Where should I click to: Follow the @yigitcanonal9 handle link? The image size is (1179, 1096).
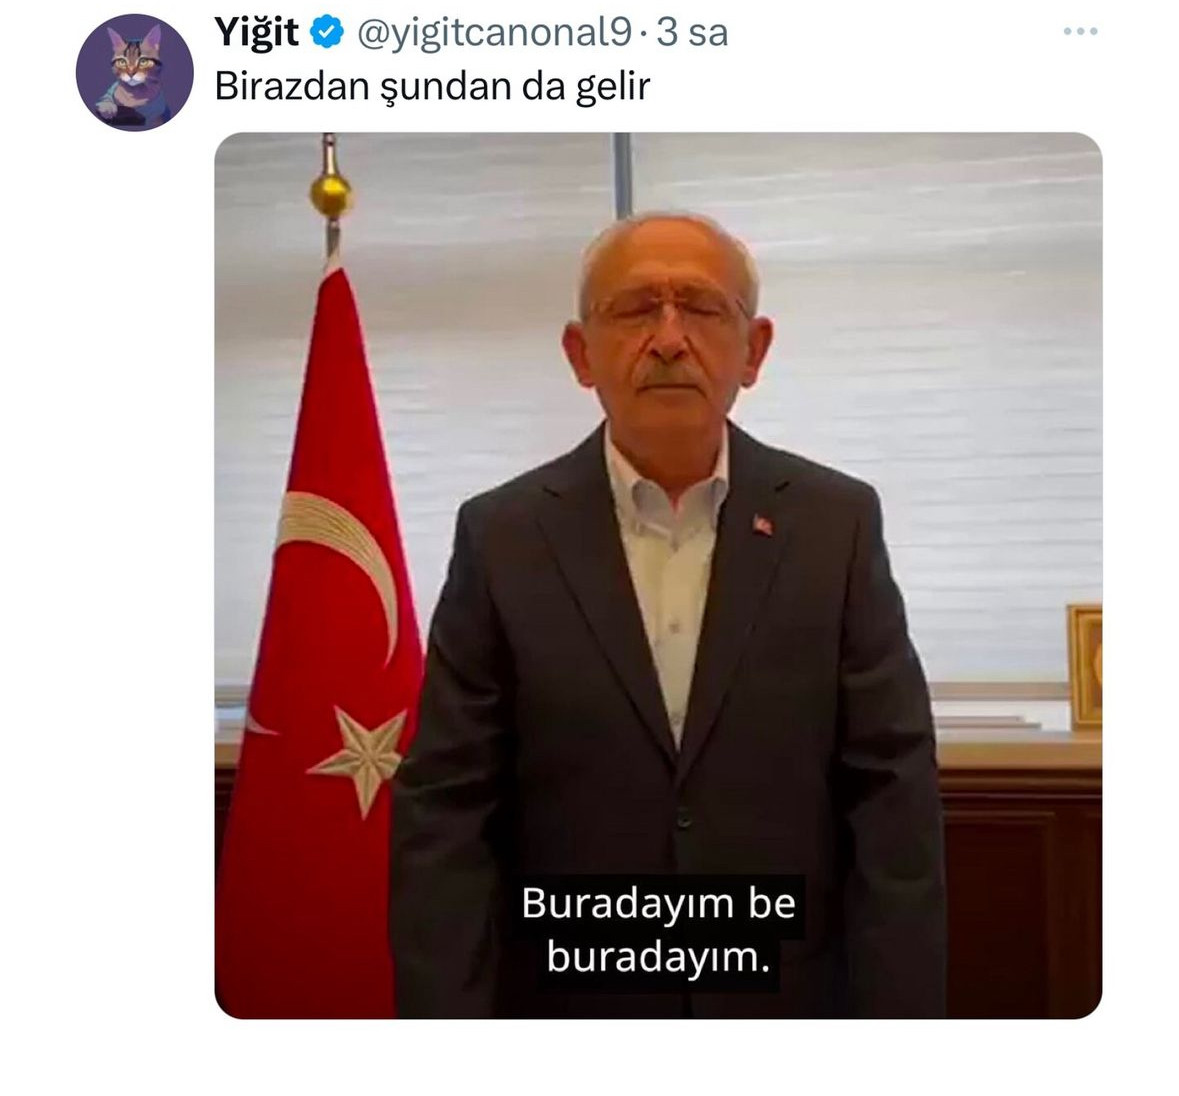494,34
